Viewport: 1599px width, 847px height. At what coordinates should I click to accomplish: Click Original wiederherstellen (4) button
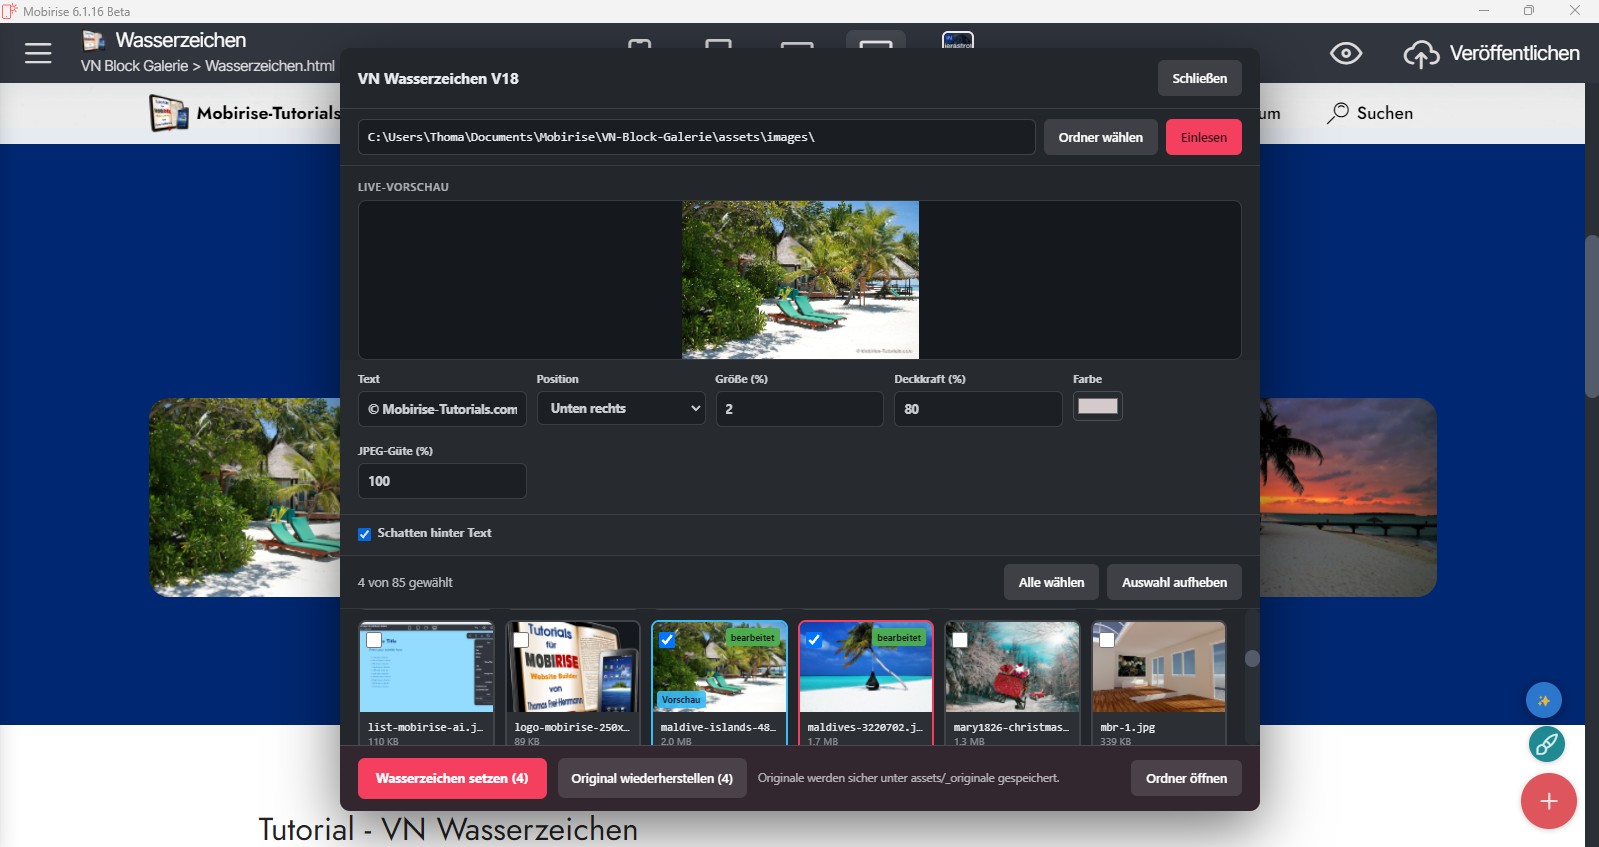(652, 778)
